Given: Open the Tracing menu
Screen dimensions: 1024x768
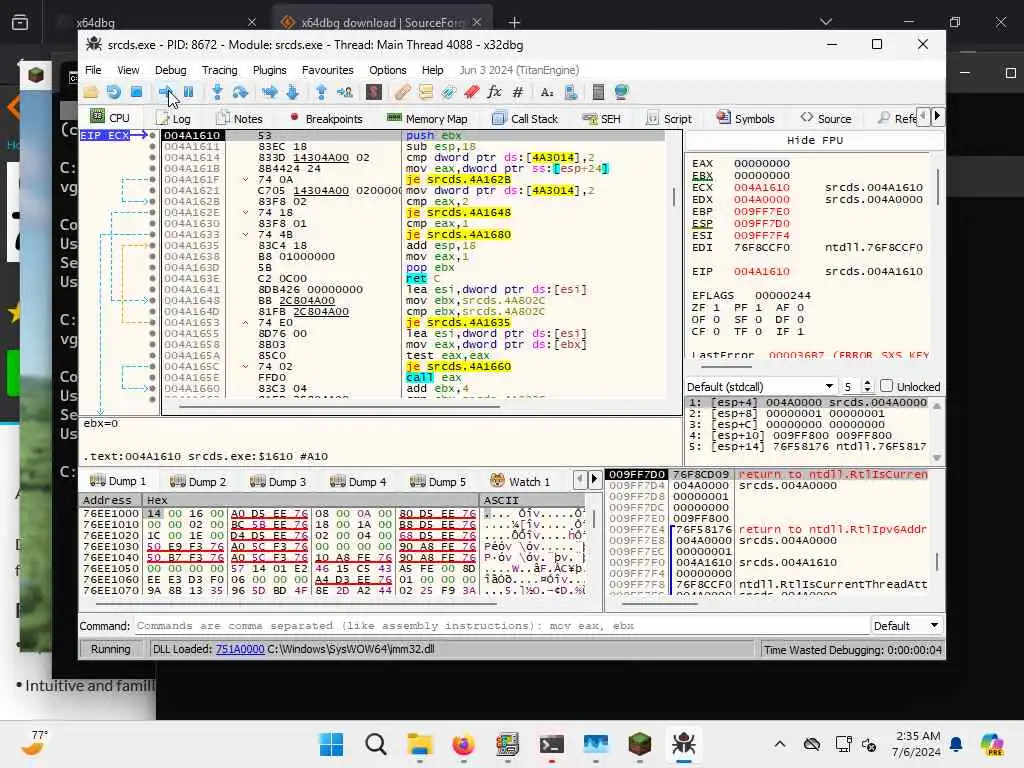Looking at the screenshot, I should pos(219,70).
